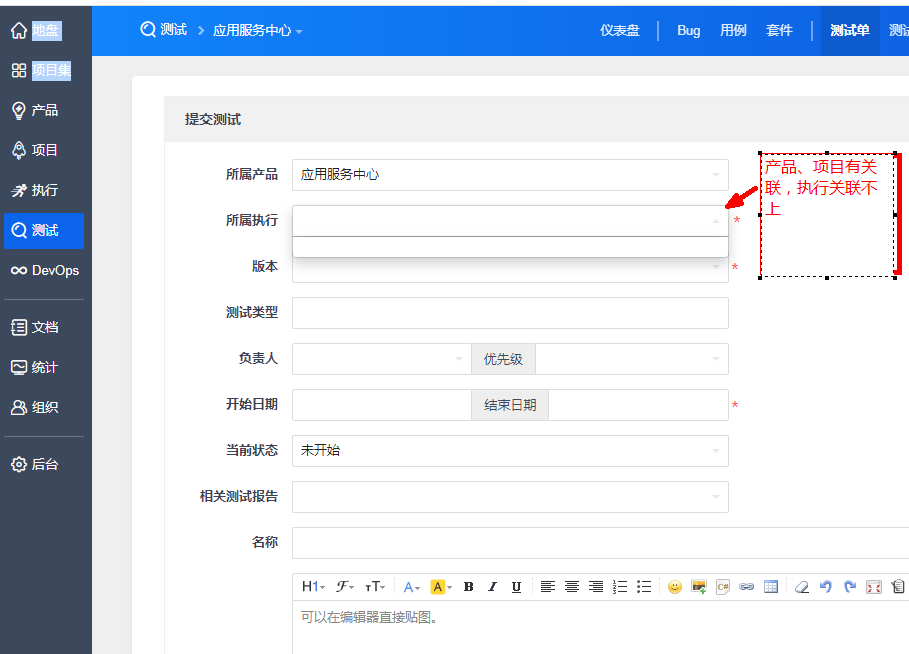Toggle underline formatting in editor
Screen dimensions: 909x654
[x=516, y=587]
